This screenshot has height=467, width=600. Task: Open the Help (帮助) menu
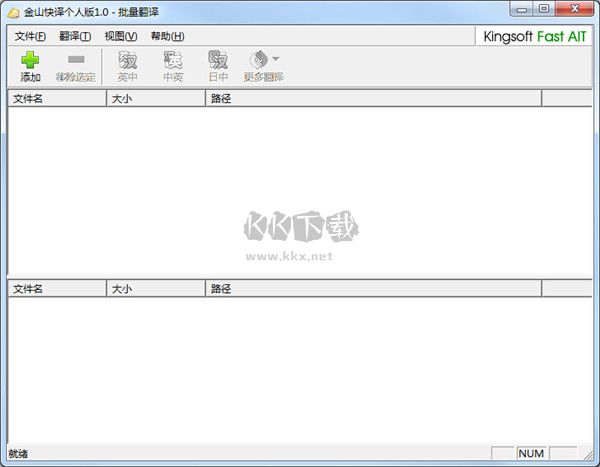pos(167,36)
